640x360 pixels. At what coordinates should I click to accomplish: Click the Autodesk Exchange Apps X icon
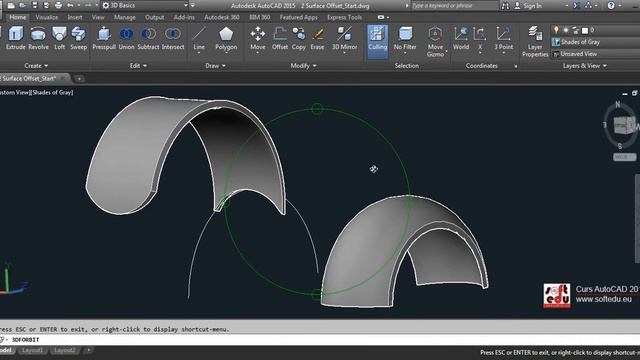576,5
